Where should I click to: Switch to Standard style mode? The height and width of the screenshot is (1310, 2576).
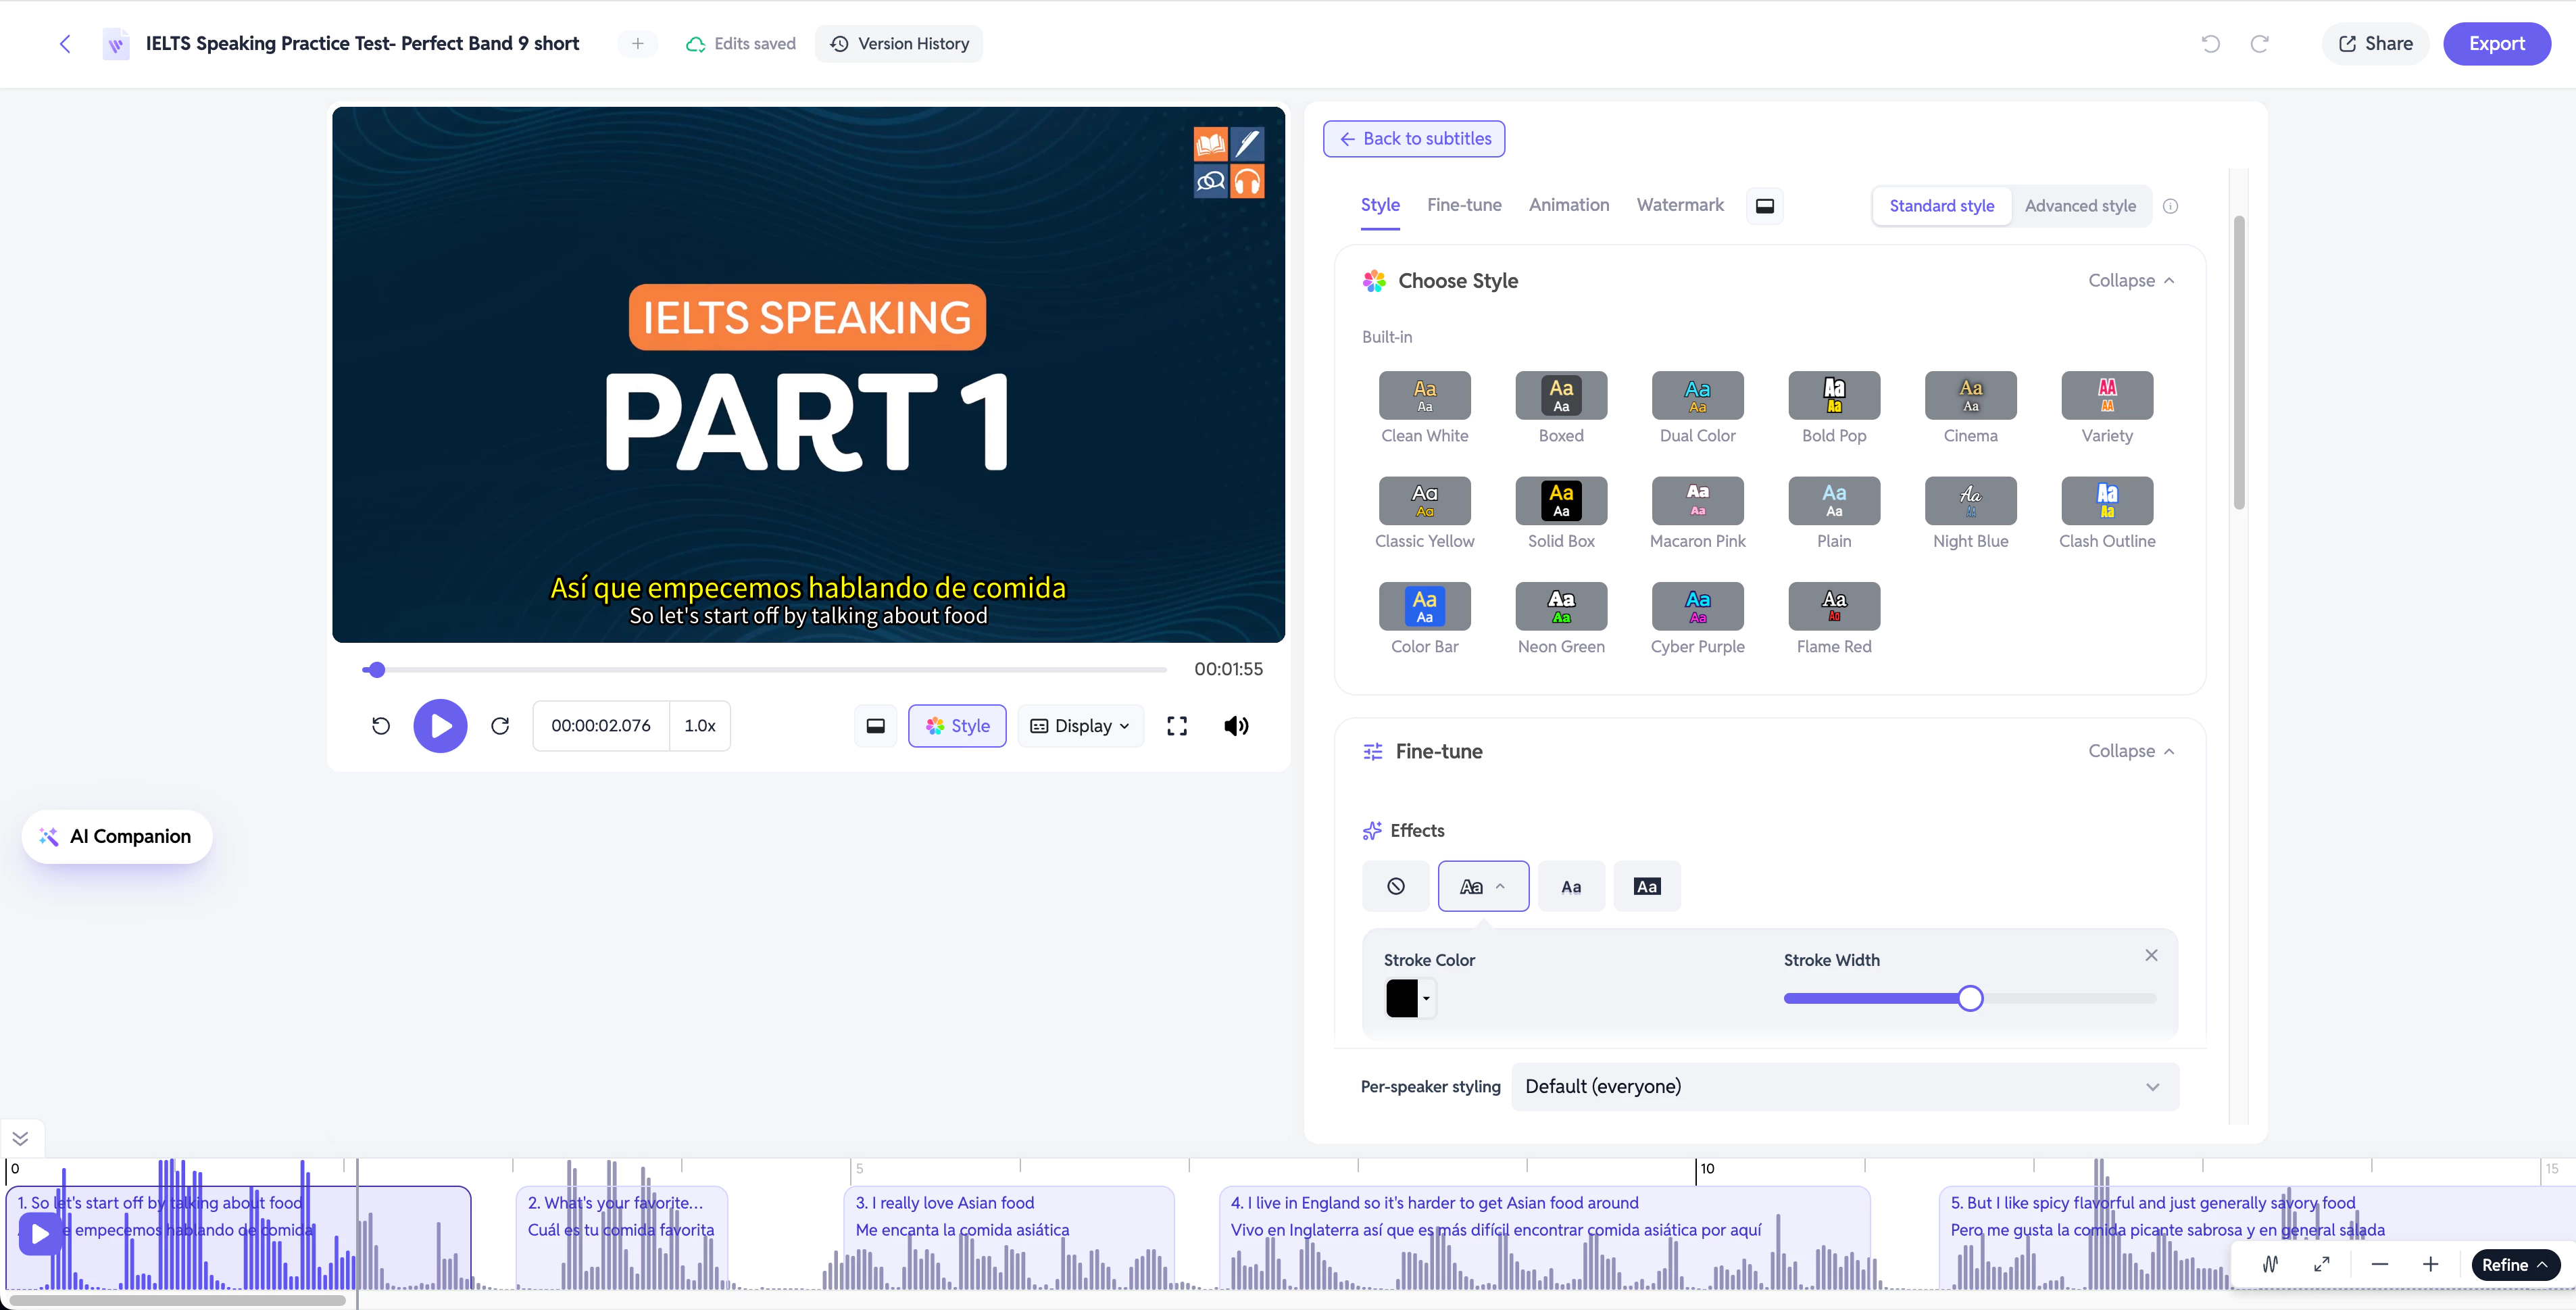(1941, 206)
